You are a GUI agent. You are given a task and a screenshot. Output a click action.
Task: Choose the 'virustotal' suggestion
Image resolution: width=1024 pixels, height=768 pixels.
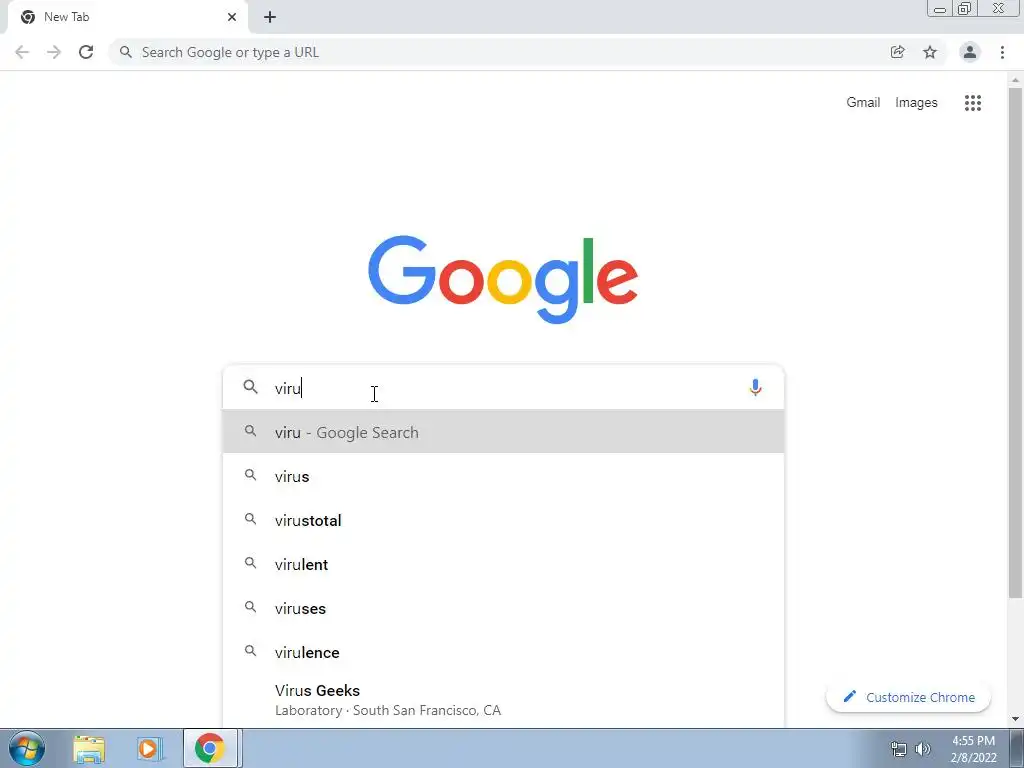point(503,520)
